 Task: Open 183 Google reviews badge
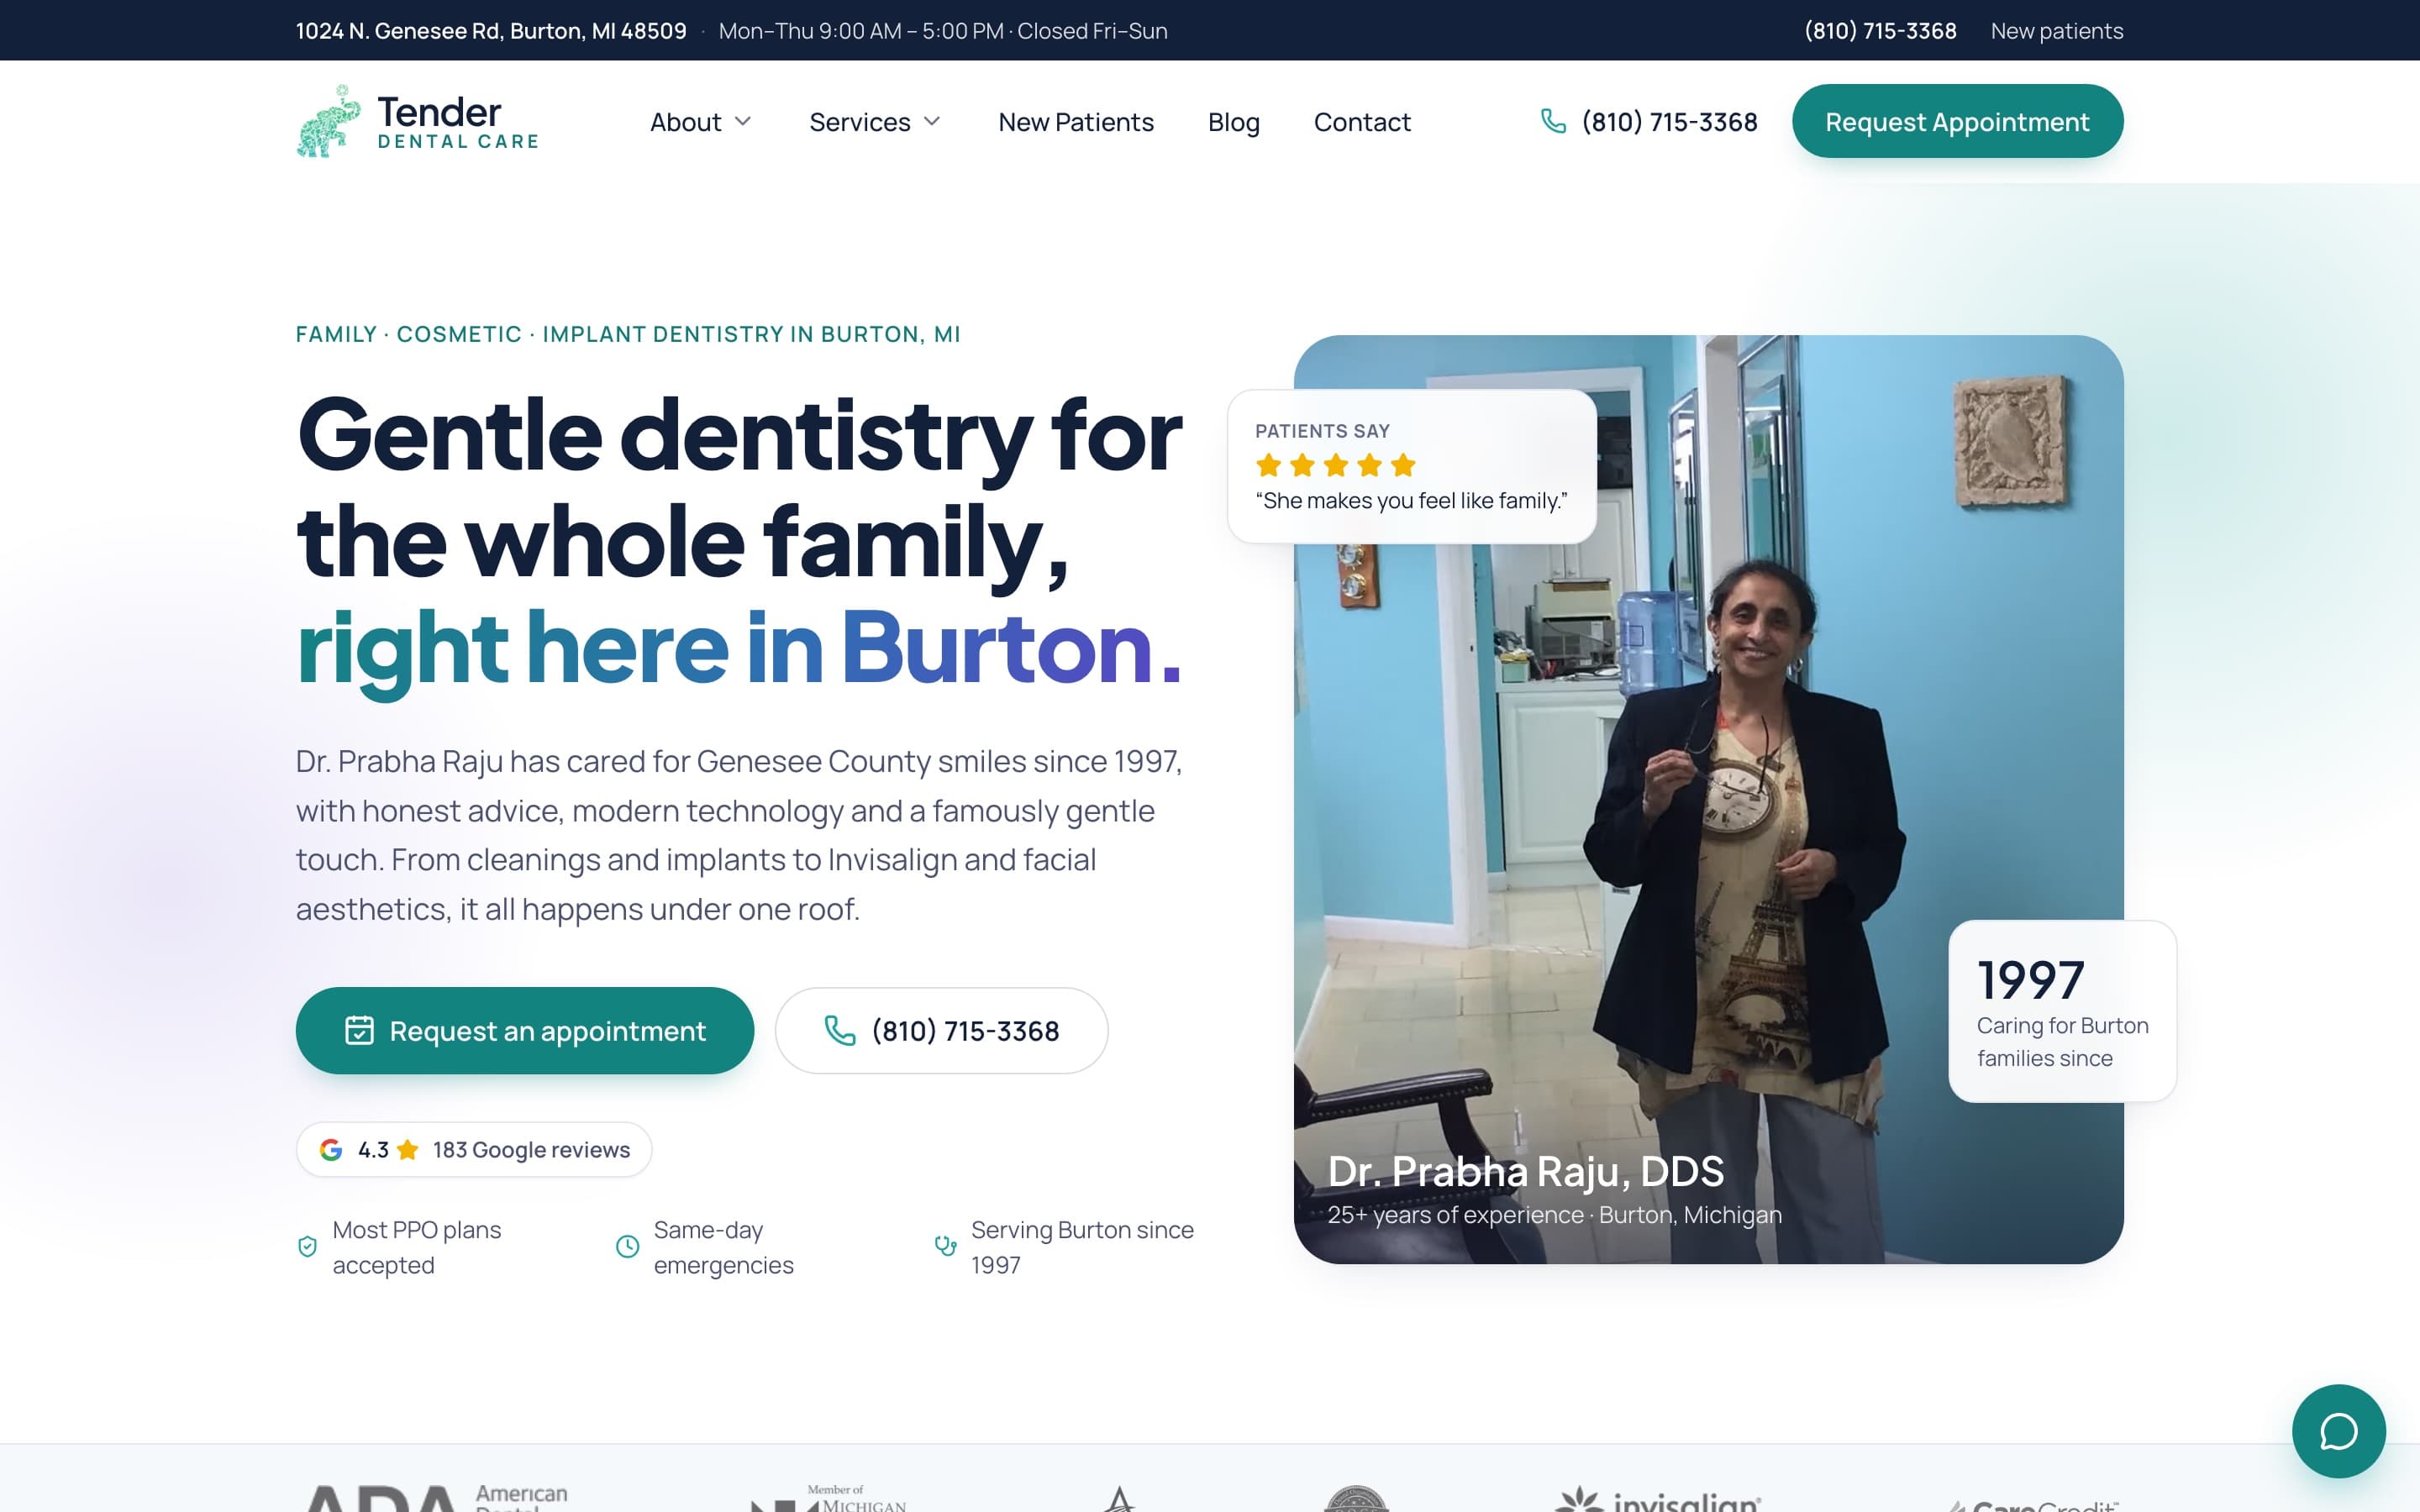[474, 1149]
